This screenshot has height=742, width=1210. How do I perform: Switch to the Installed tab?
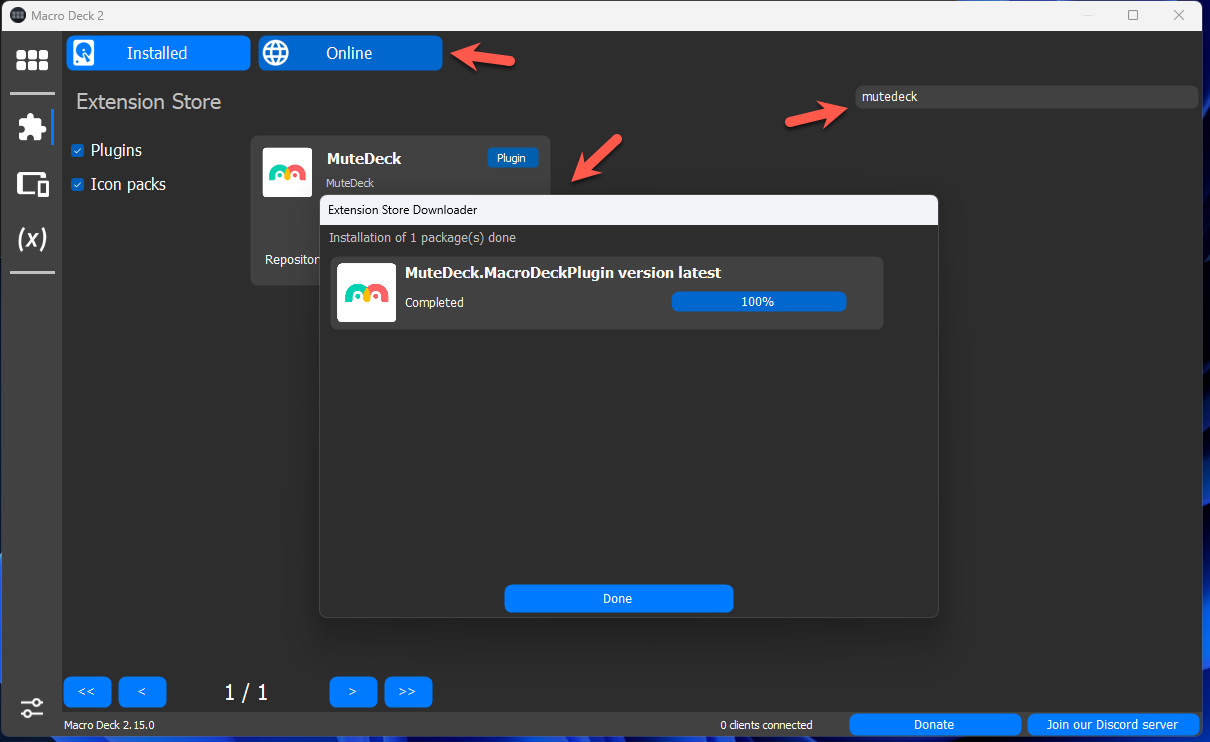tap(158, 53)
